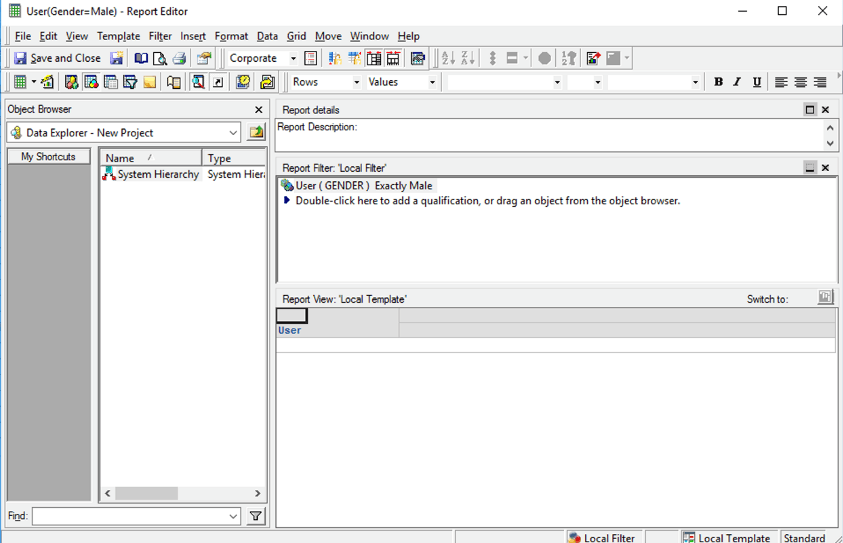The image size is (843, 543).
Task: Toggle Underline formatting
Action: click(757, 83)
